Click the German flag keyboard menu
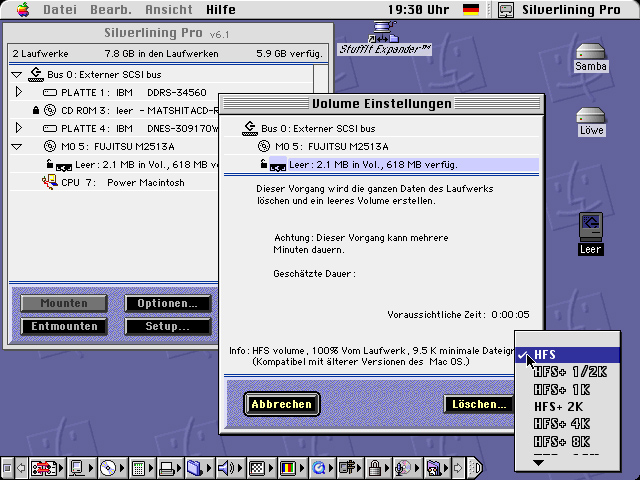 [471, 9]
